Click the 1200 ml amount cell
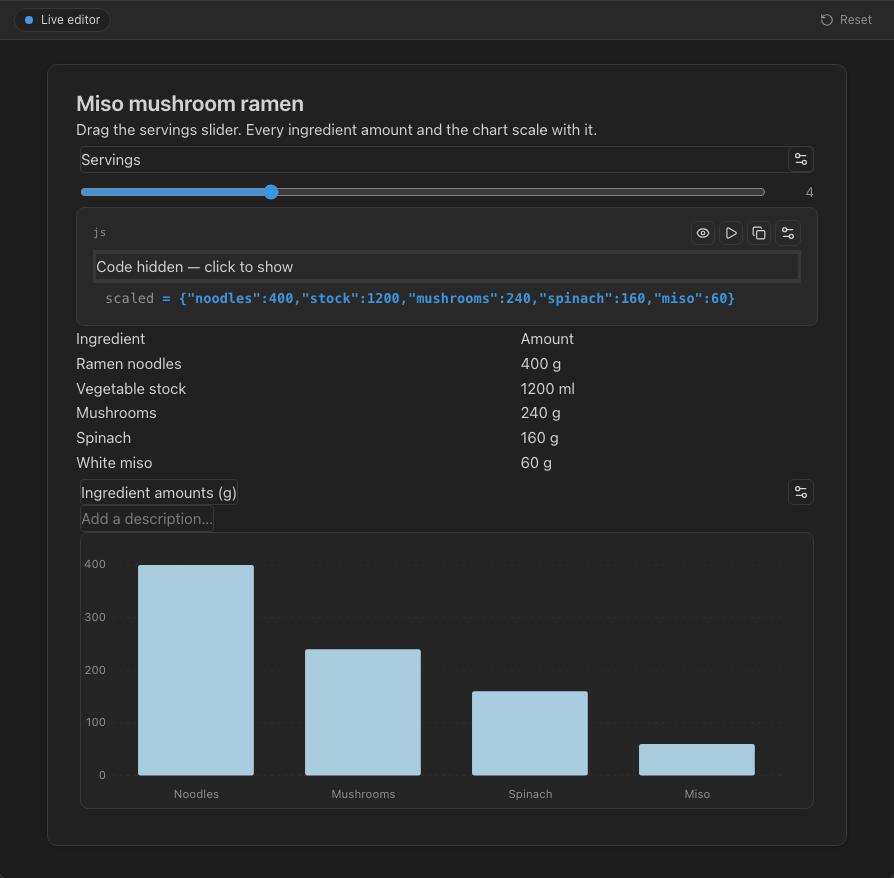The image size is (894, 878). tap(547, 389)
